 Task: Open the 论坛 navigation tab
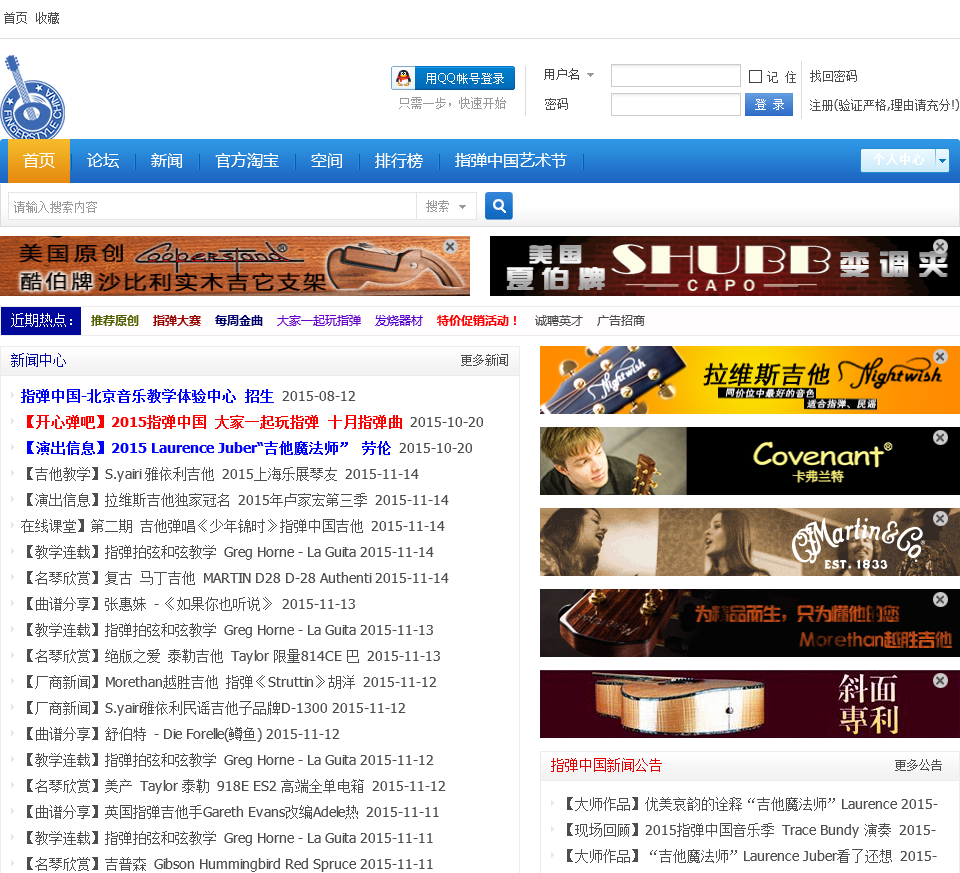[x=103, y=160]
